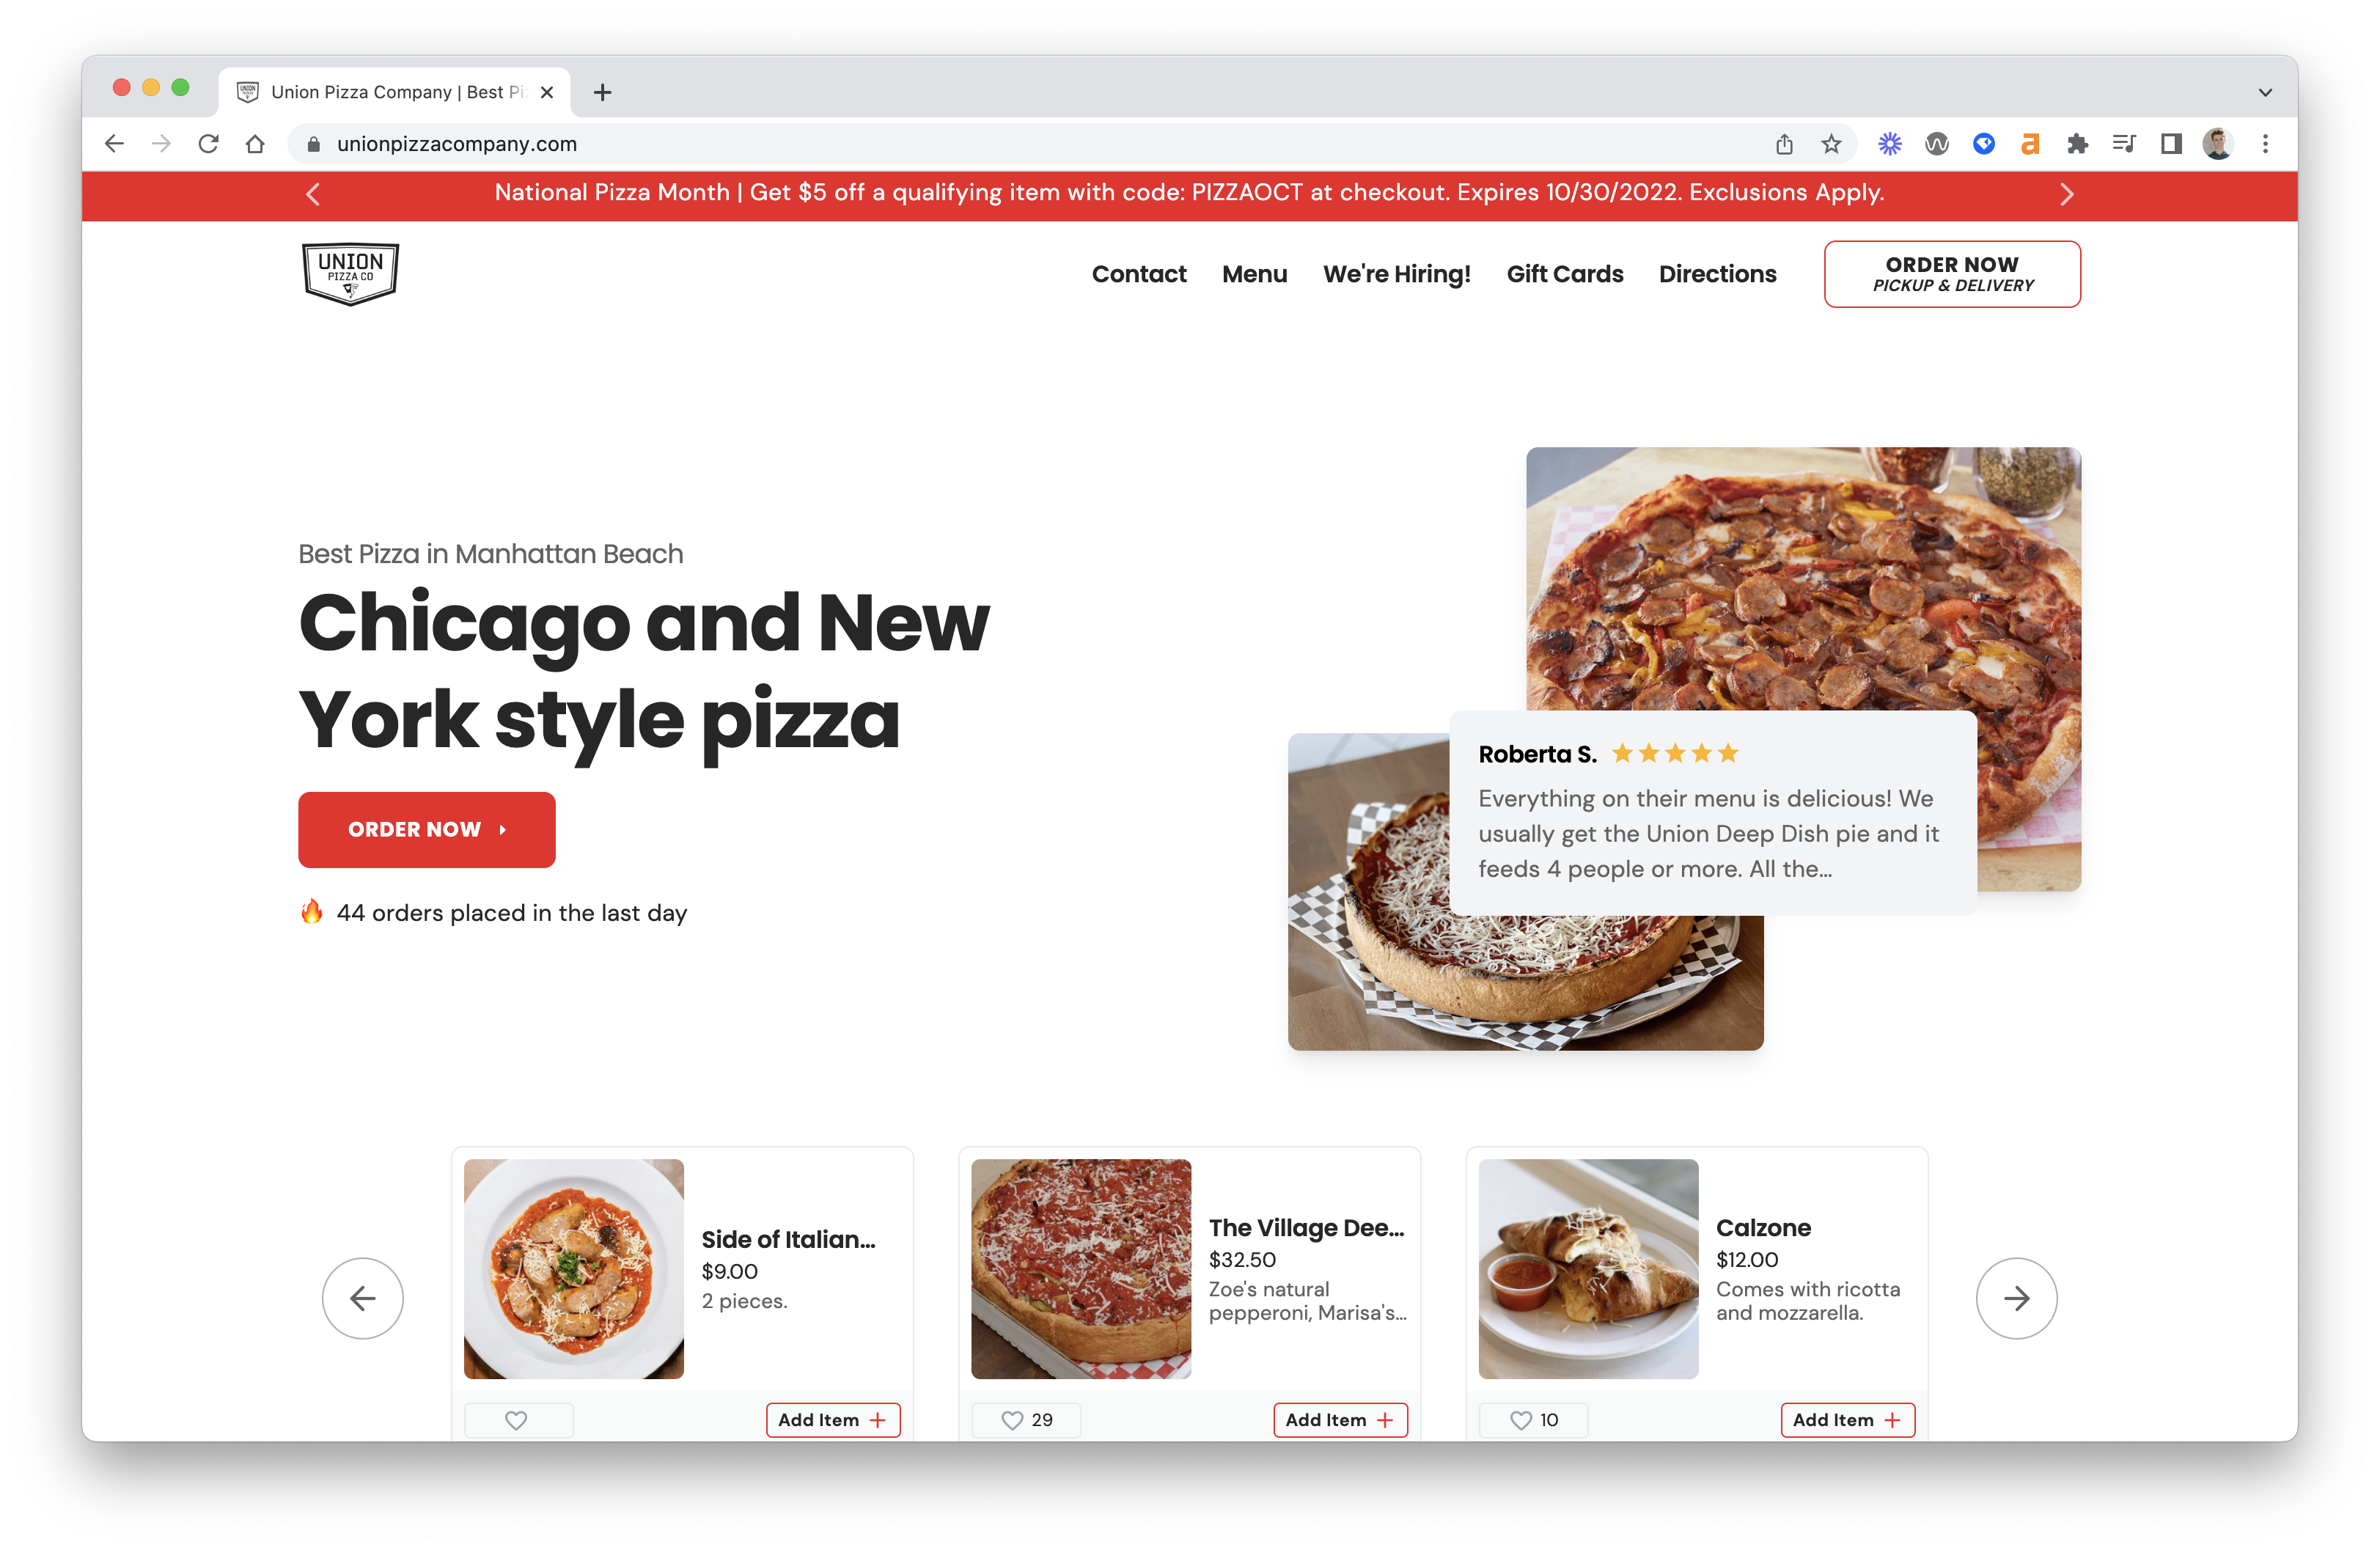The image size is (2380, 1550).
Task: Open the Contact page
Action: point(1138,274)
